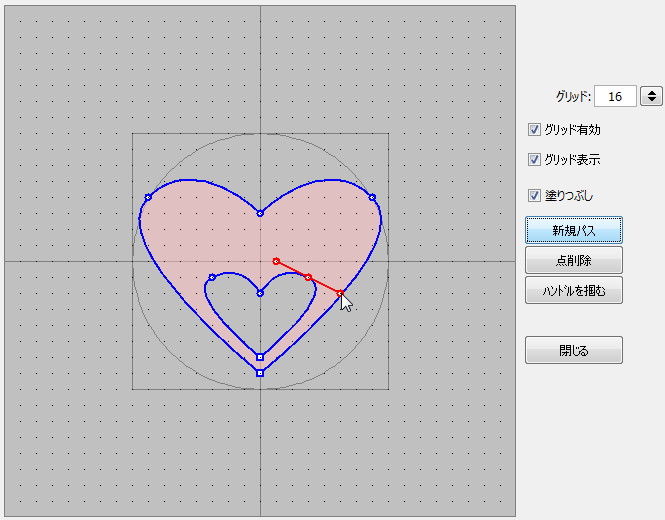Click the 点削除 button
665x520 pixels.
point(574,260)
